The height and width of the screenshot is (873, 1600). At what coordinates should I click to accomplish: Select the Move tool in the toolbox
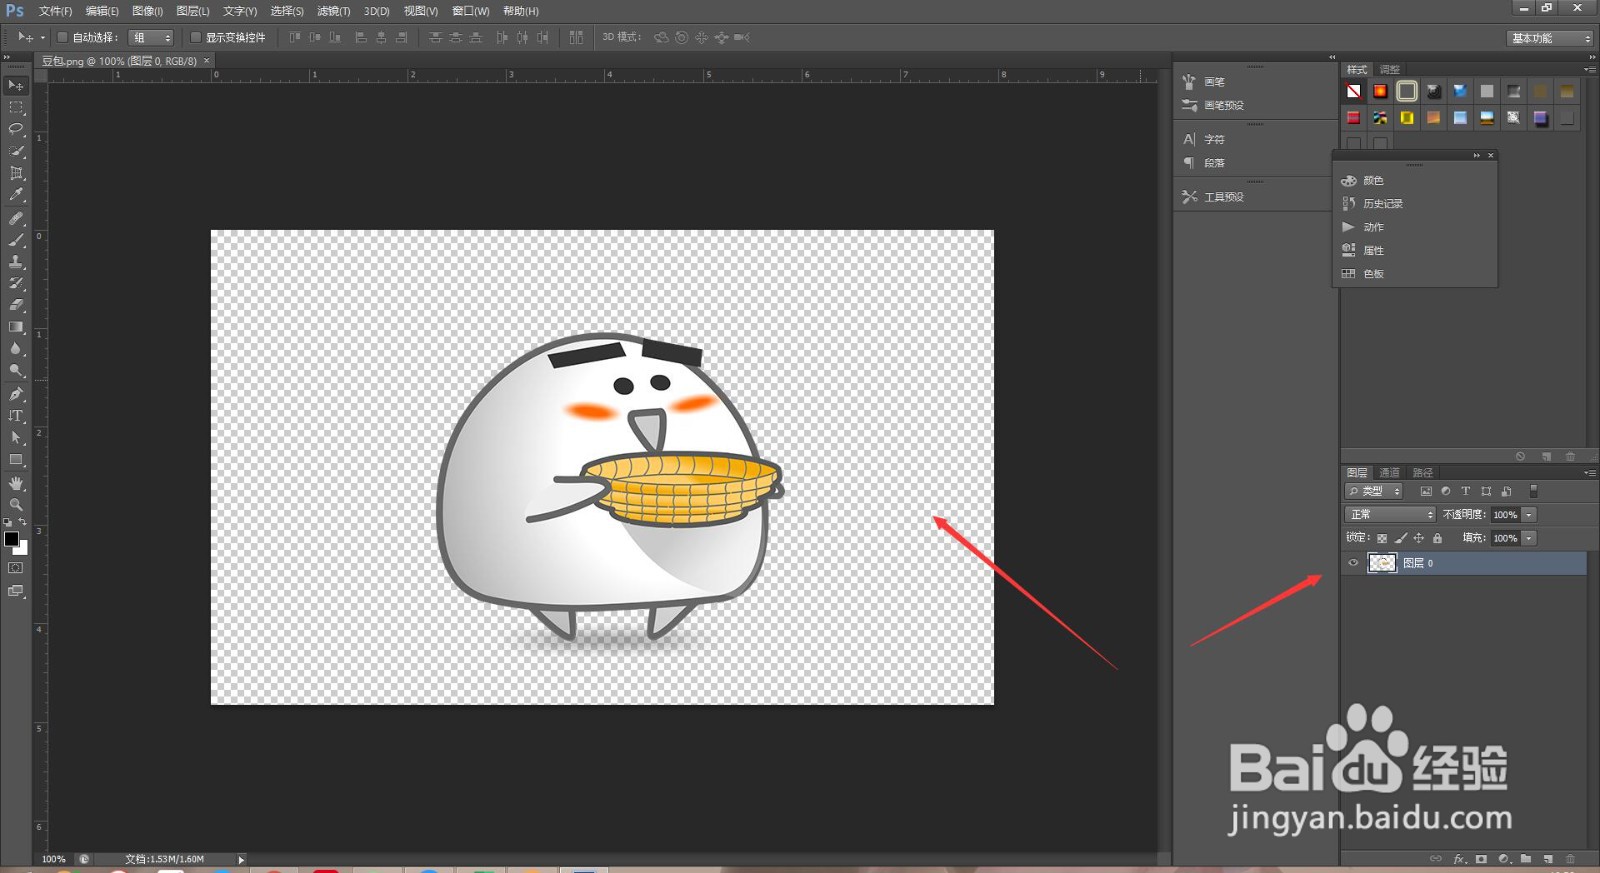(16, 85)
